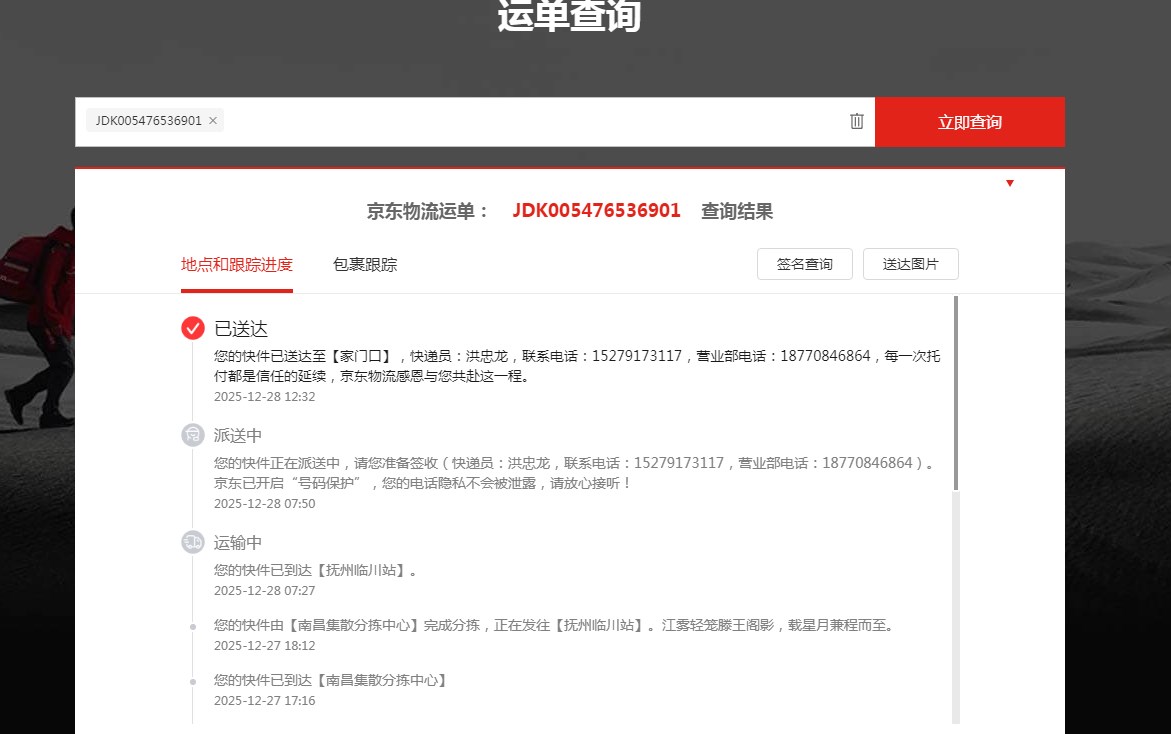The width and height of the screenshot is (1171, 734).
Task: Click the red JDK005476536901 number in results header
Action: pos(596,211)
